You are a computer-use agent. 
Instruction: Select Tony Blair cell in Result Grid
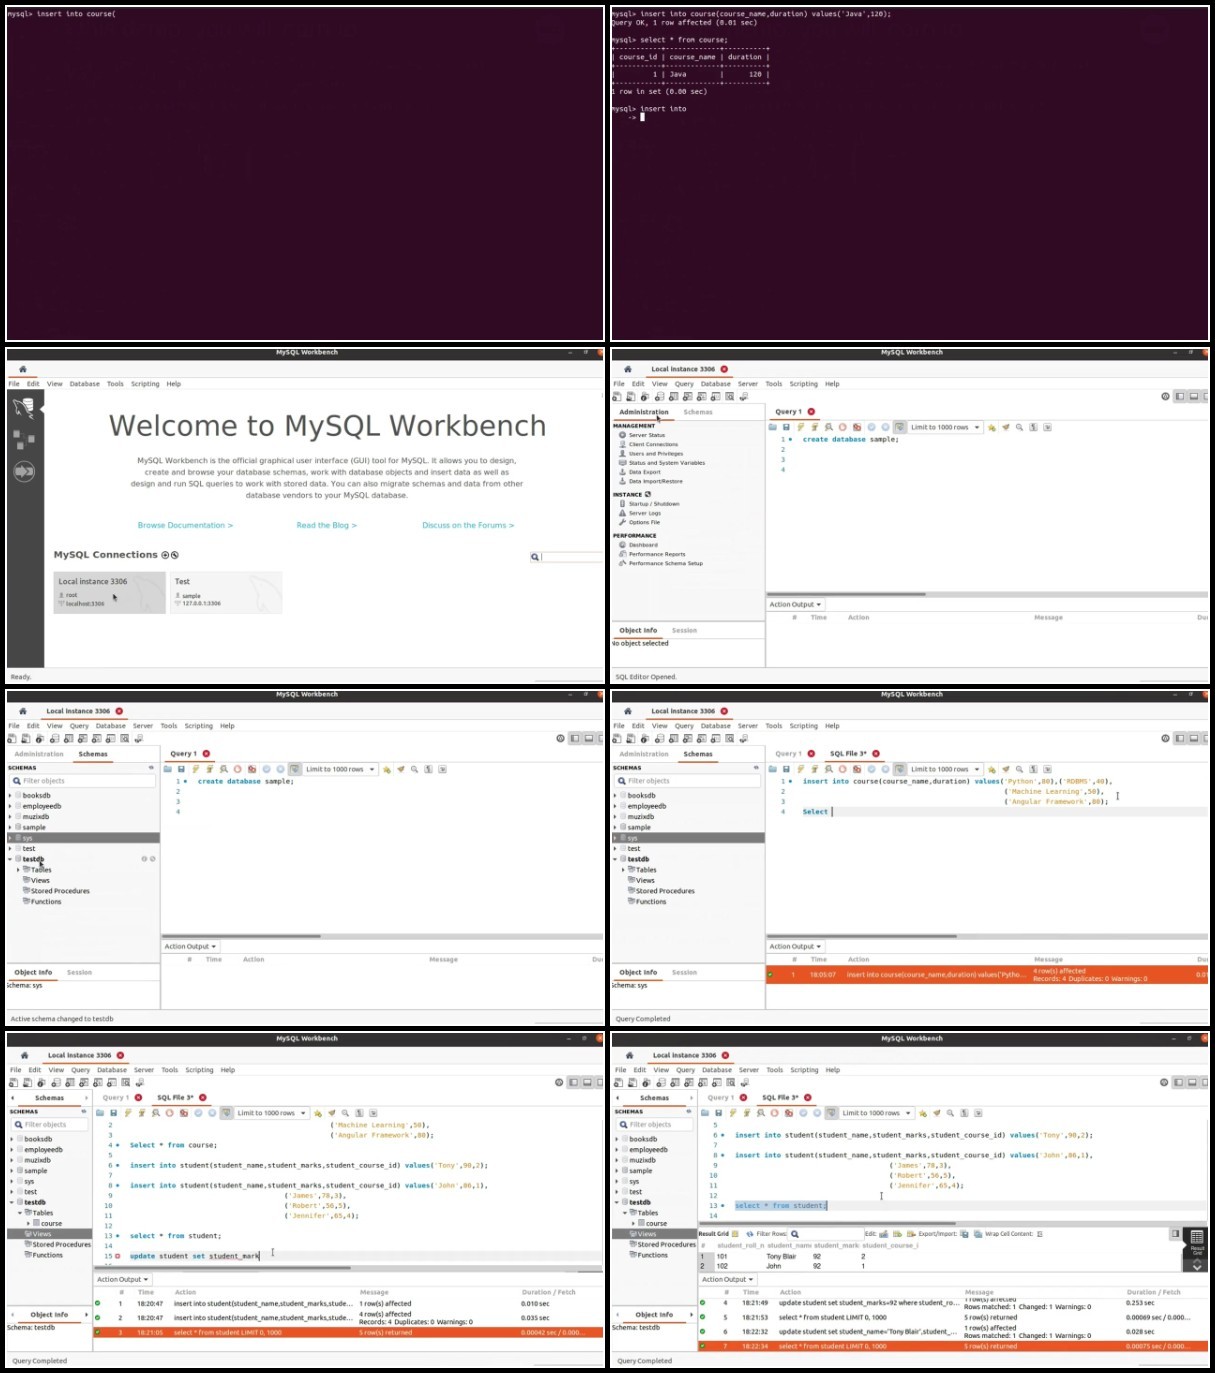pyautogui.click(x=781, y=1256)
